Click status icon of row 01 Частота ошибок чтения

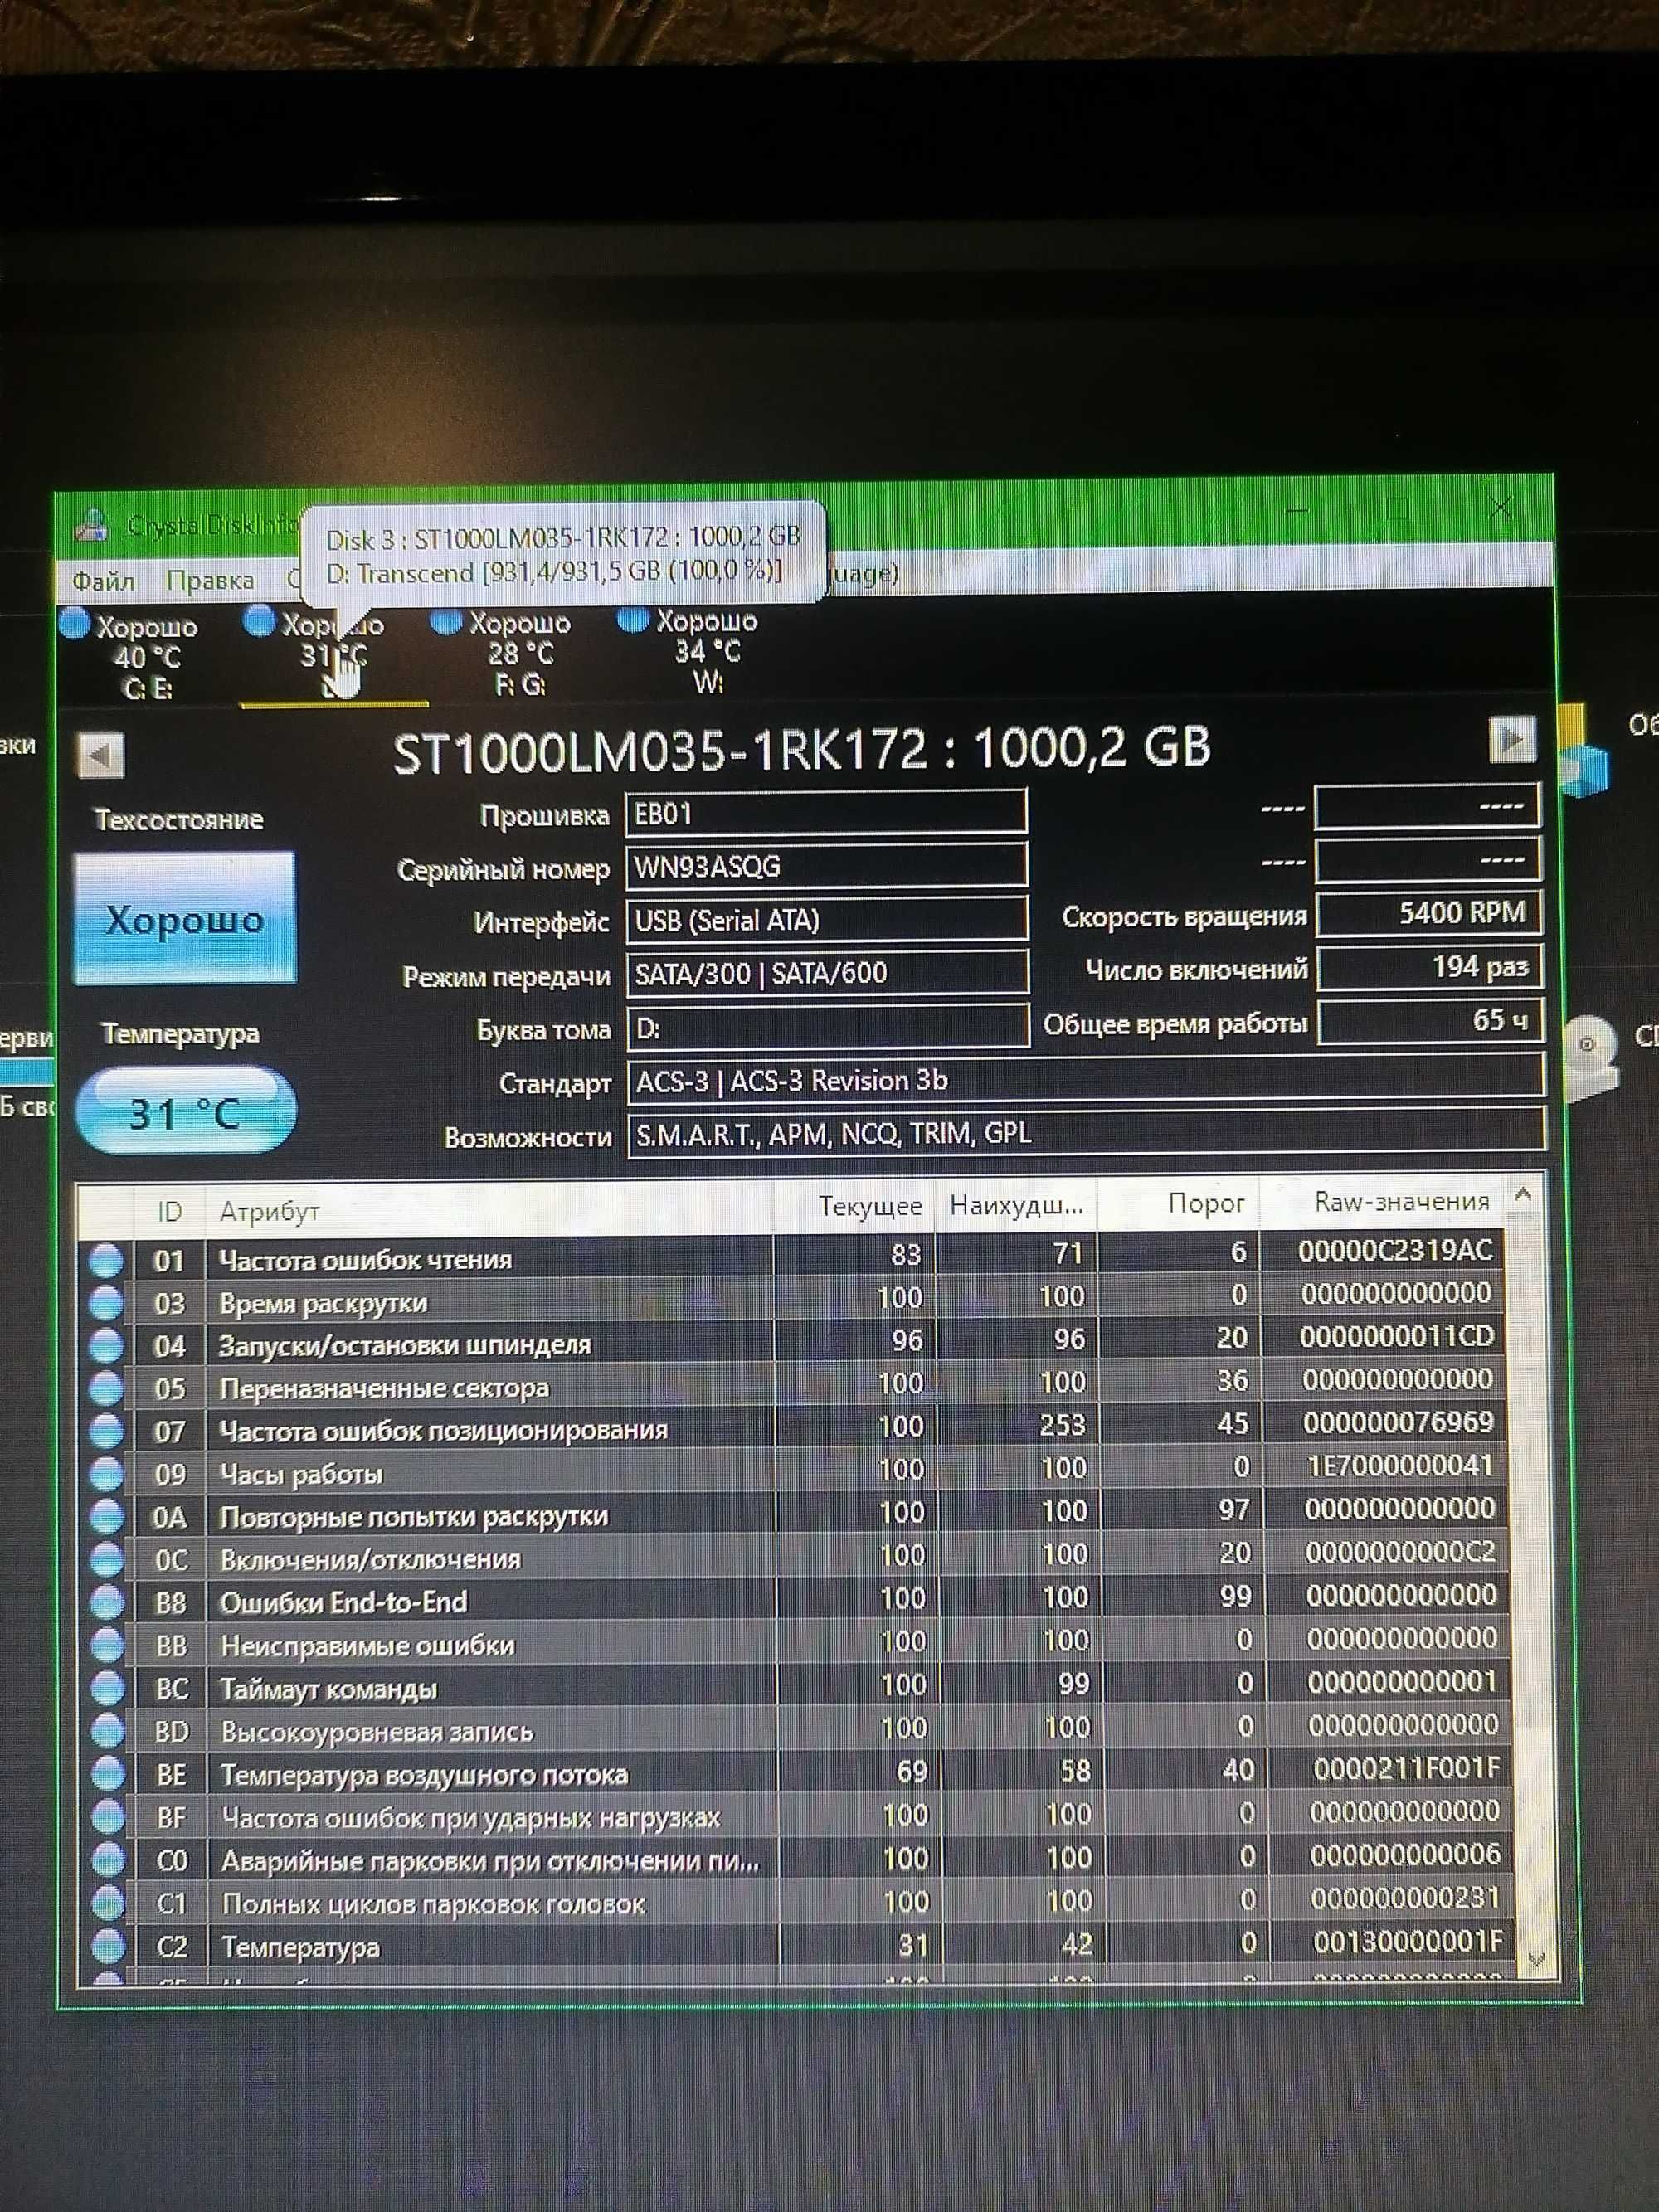coord(105,1260)
